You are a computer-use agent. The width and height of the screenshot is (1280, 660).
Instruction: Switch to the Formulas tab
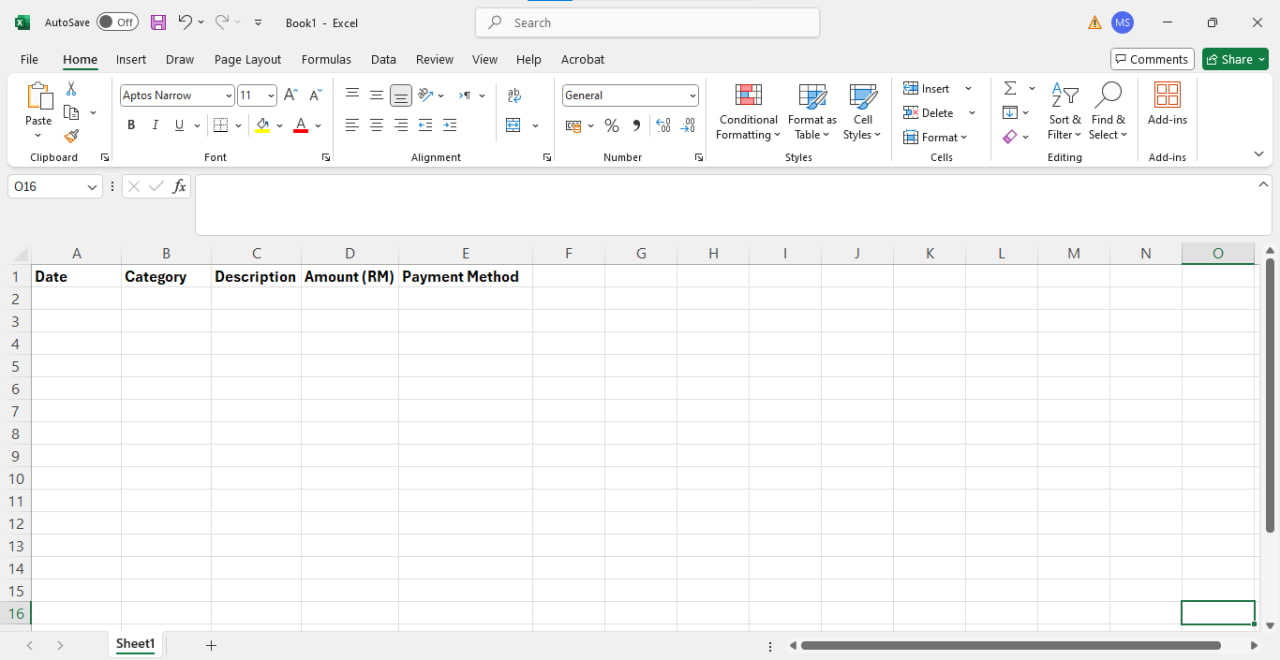[326, 60]
